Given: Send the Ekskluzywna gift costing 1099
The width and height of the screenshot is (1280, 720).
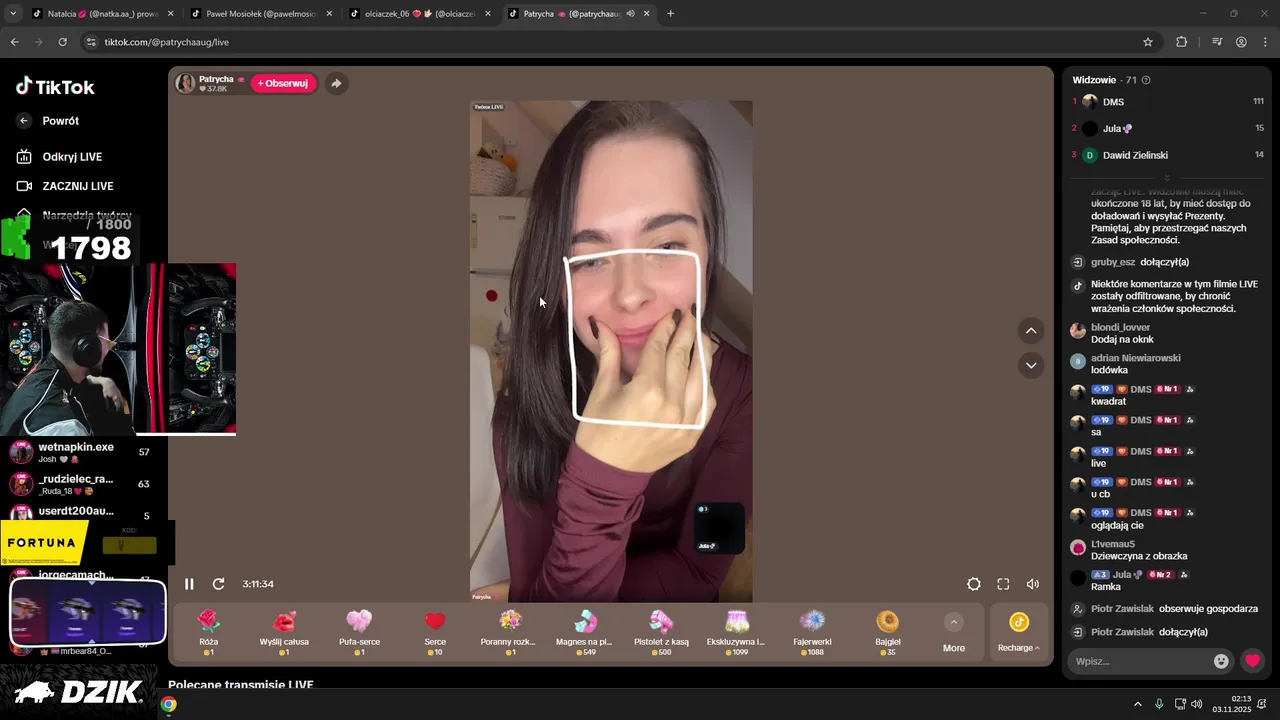Looking at the screenshot, I should [x=736, y=632].
